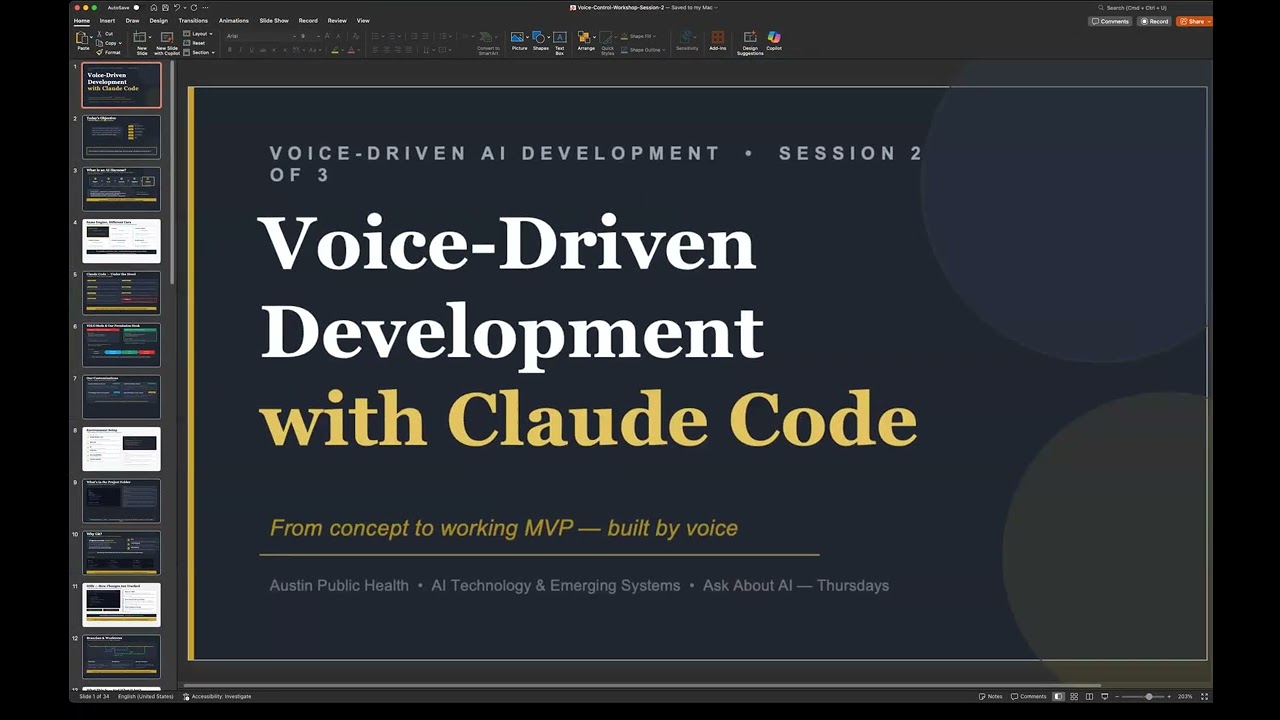
Task: Click the font color swatch
Action: pyautogui.click(x=351, y=50)
